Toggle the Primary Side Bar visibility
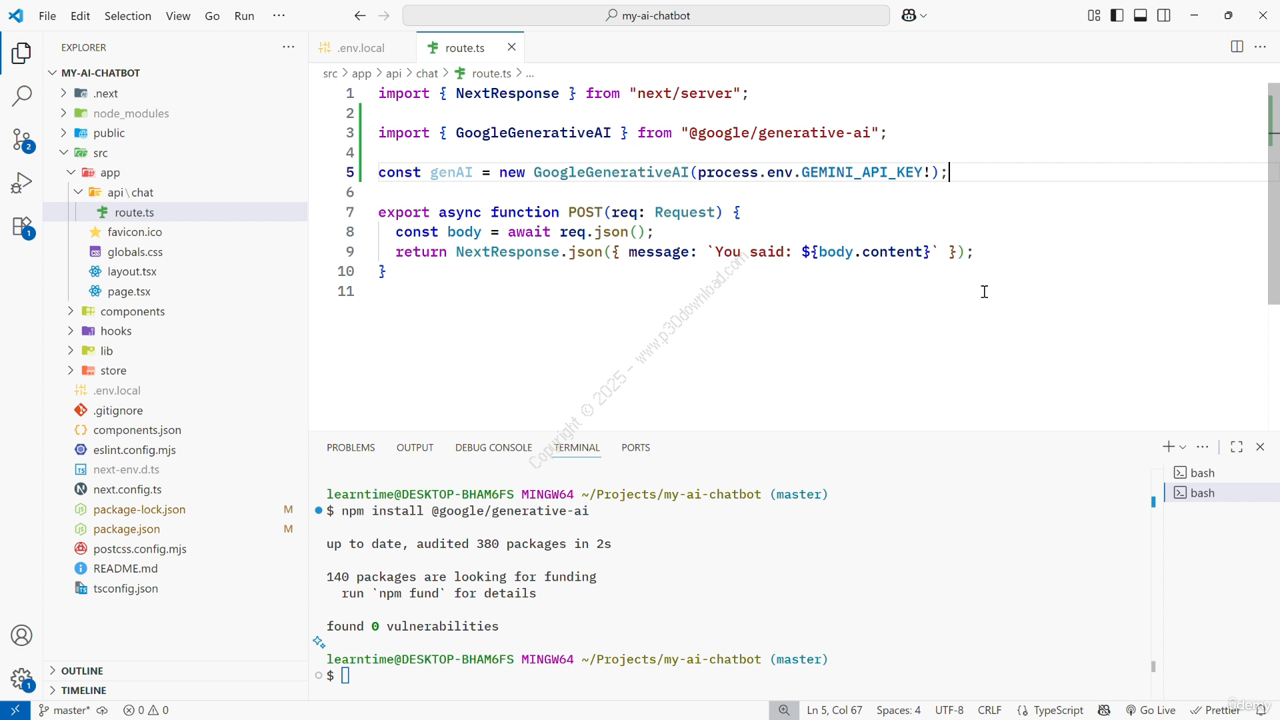Image resolution: width=1280 pixels, height=720 pixels. (x=1117, y=15)
